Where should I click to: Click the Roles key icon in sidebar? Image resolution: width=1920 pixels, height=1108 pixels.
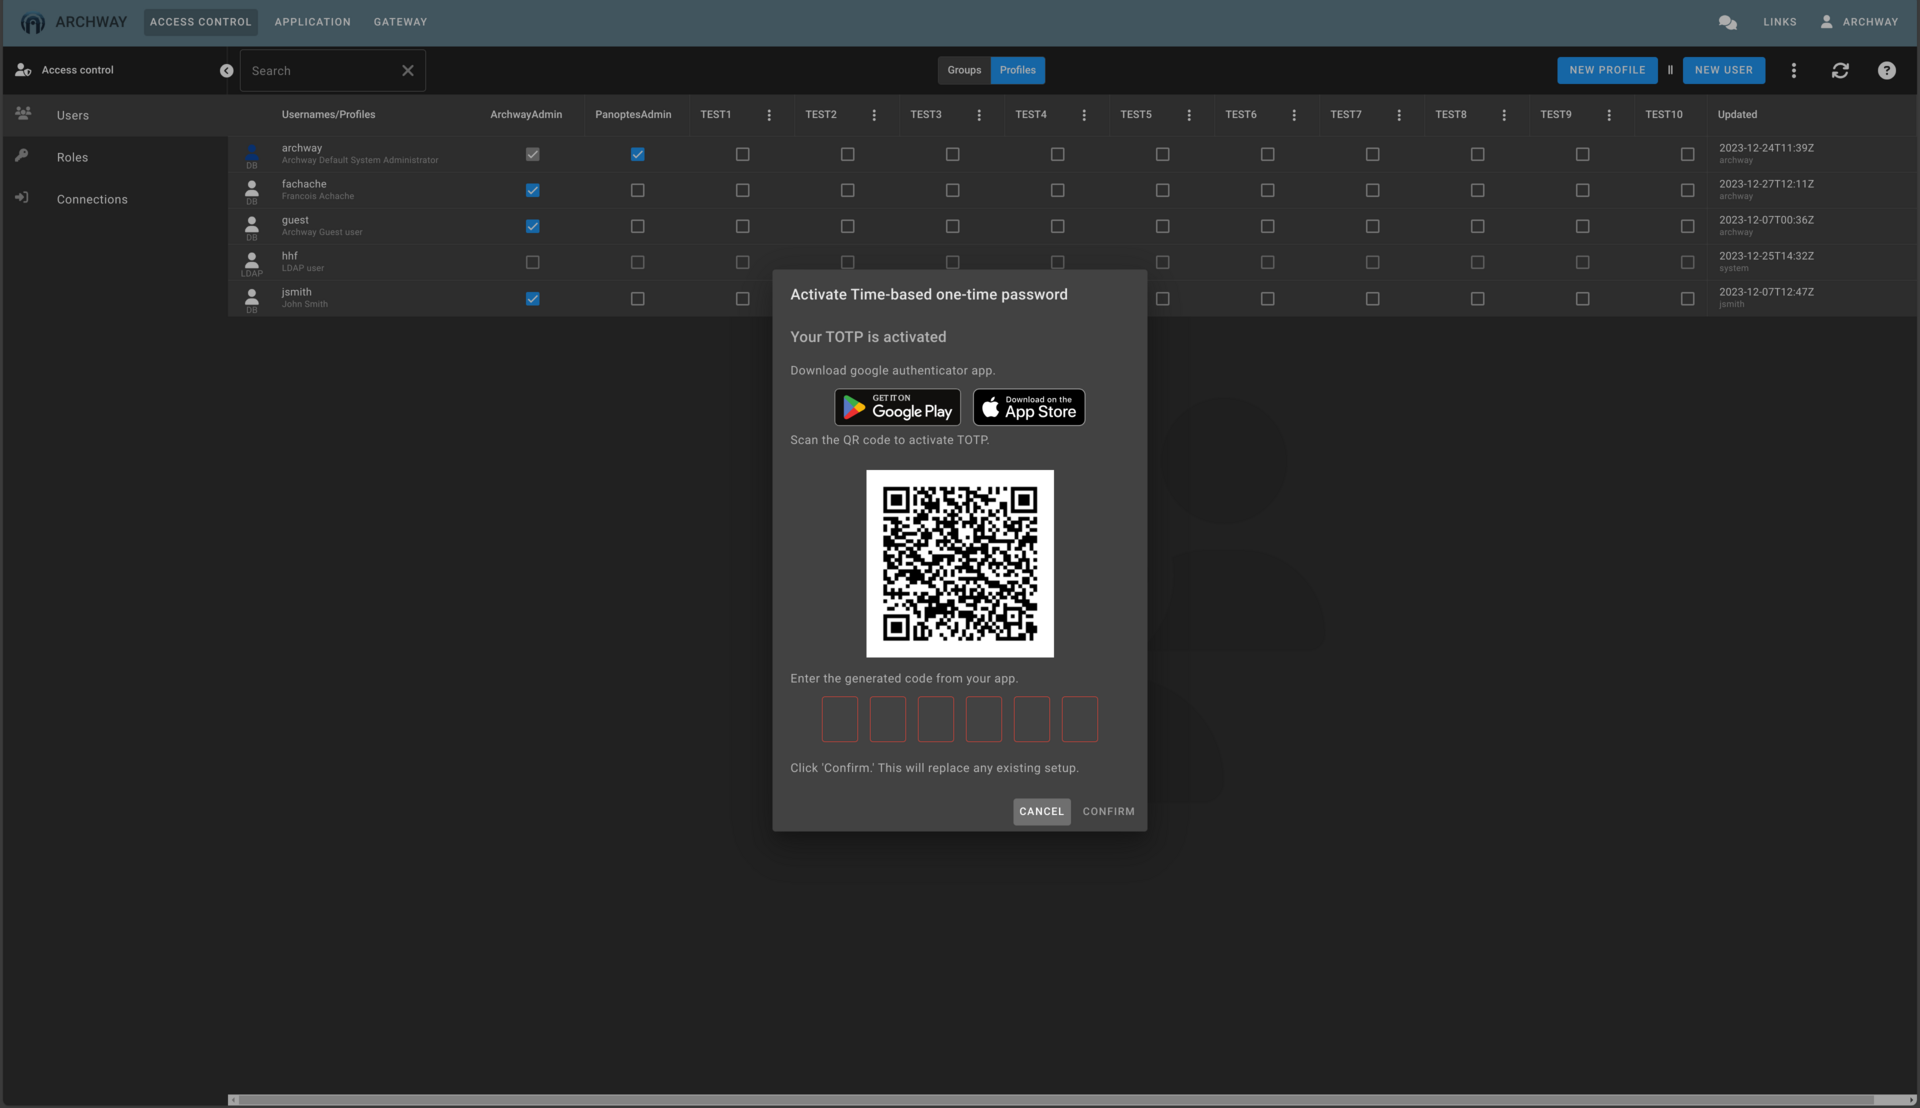(21, 156)
